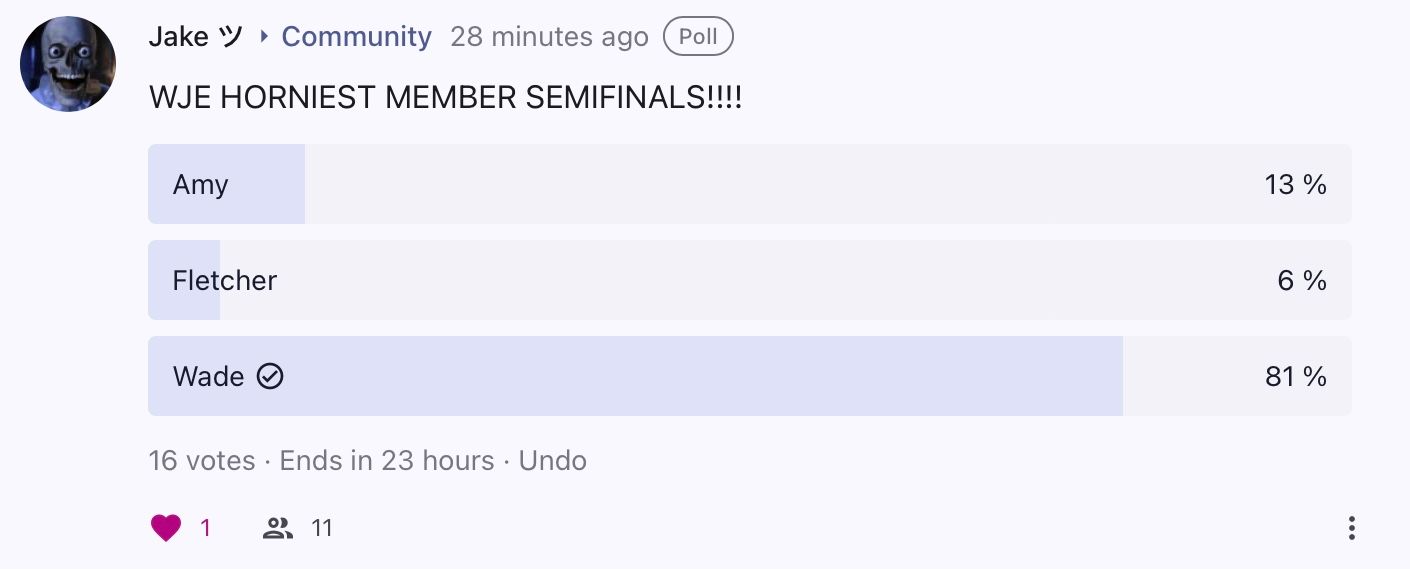Click the Poll badge label
The width and height of the screenshot is (1410, 569).
[x=698, y=37]
